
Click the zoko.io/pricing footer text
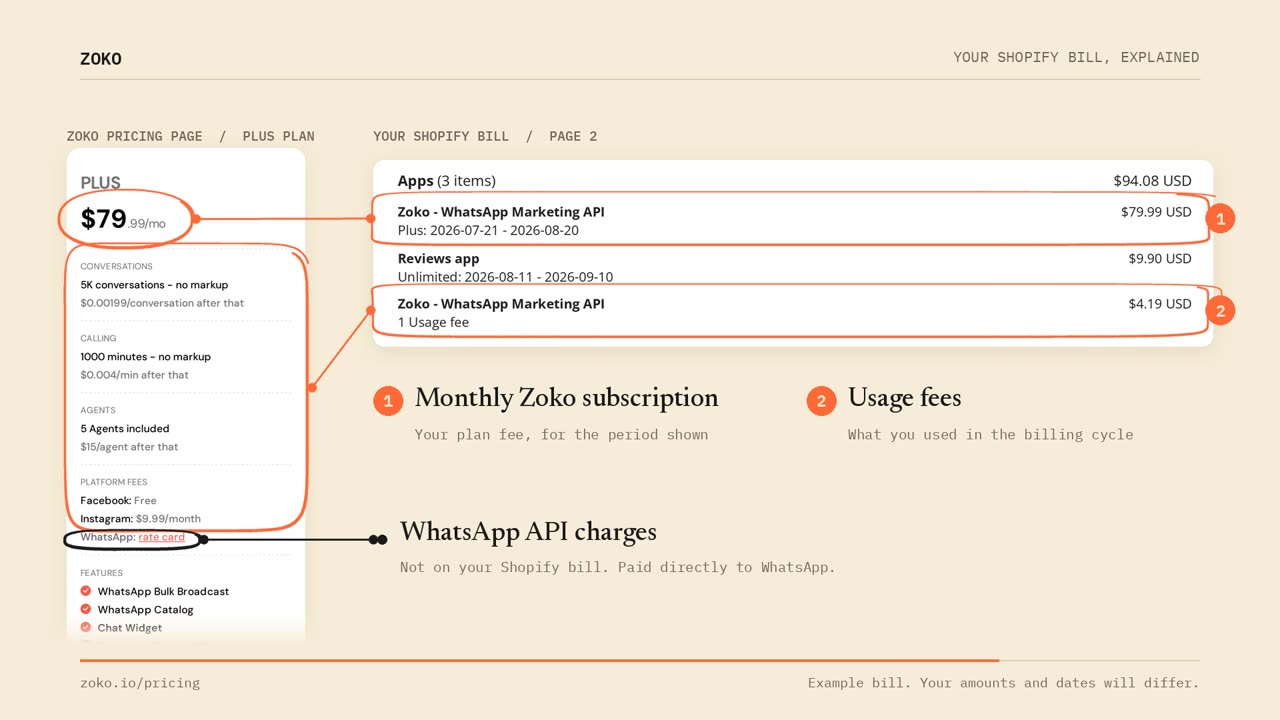point(140,683)
